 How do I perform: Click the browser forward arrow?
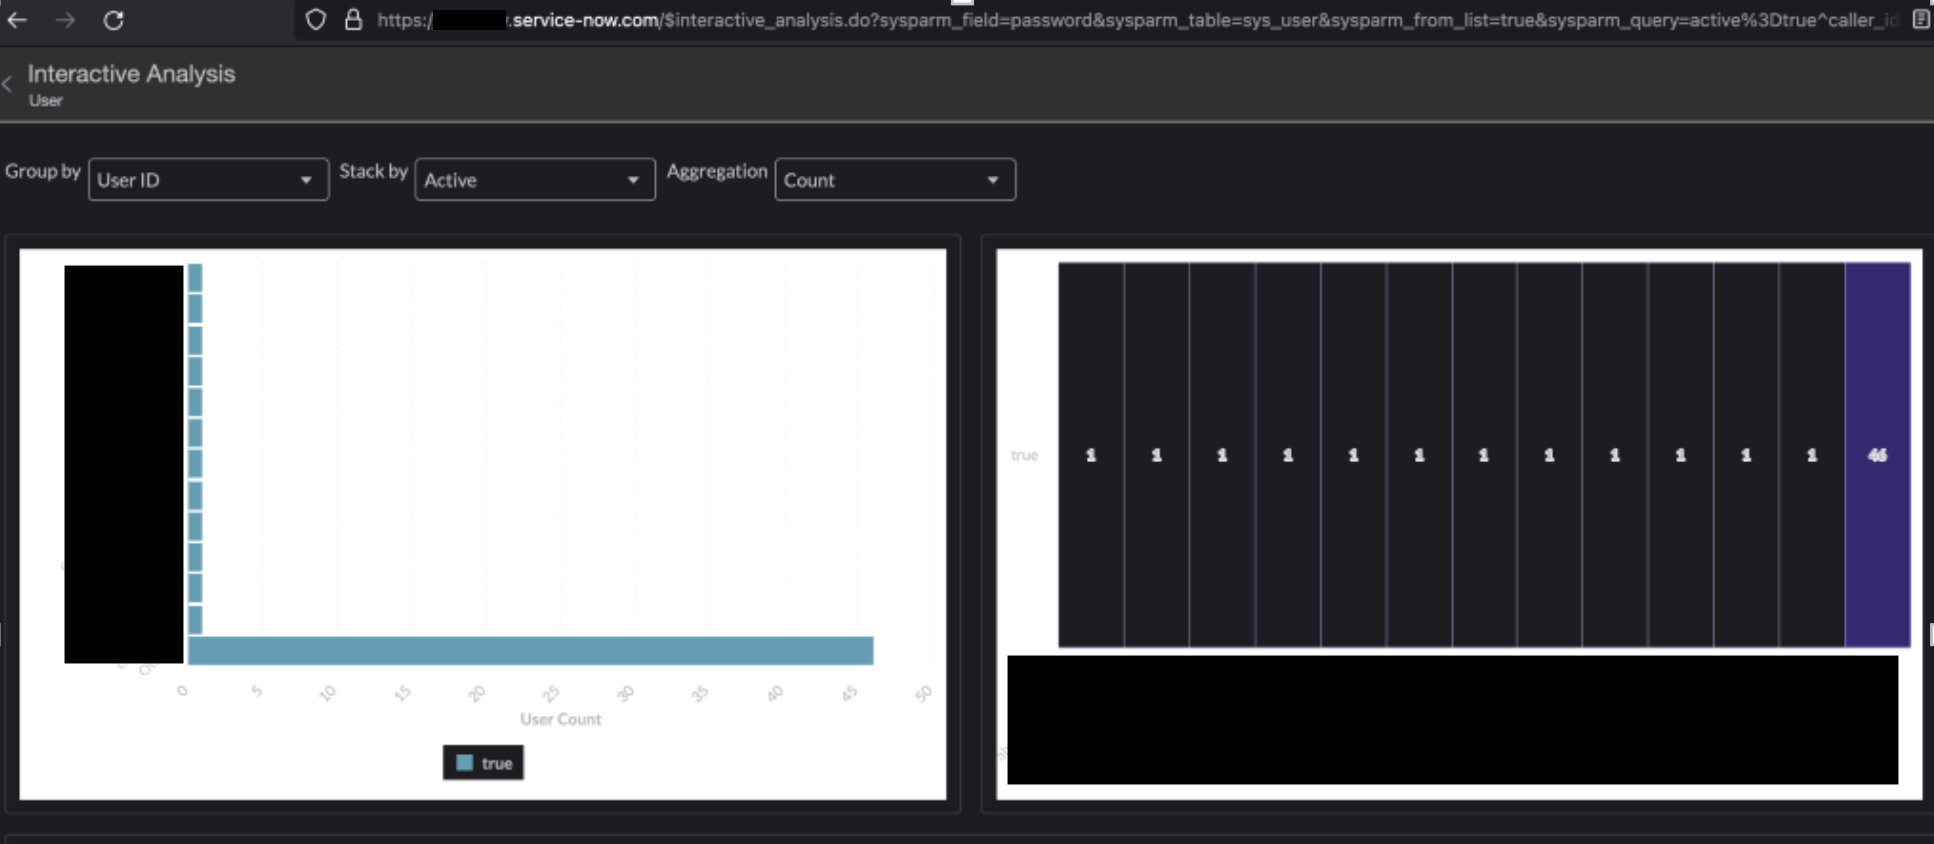pyautogui.click(x=65, y=20)
